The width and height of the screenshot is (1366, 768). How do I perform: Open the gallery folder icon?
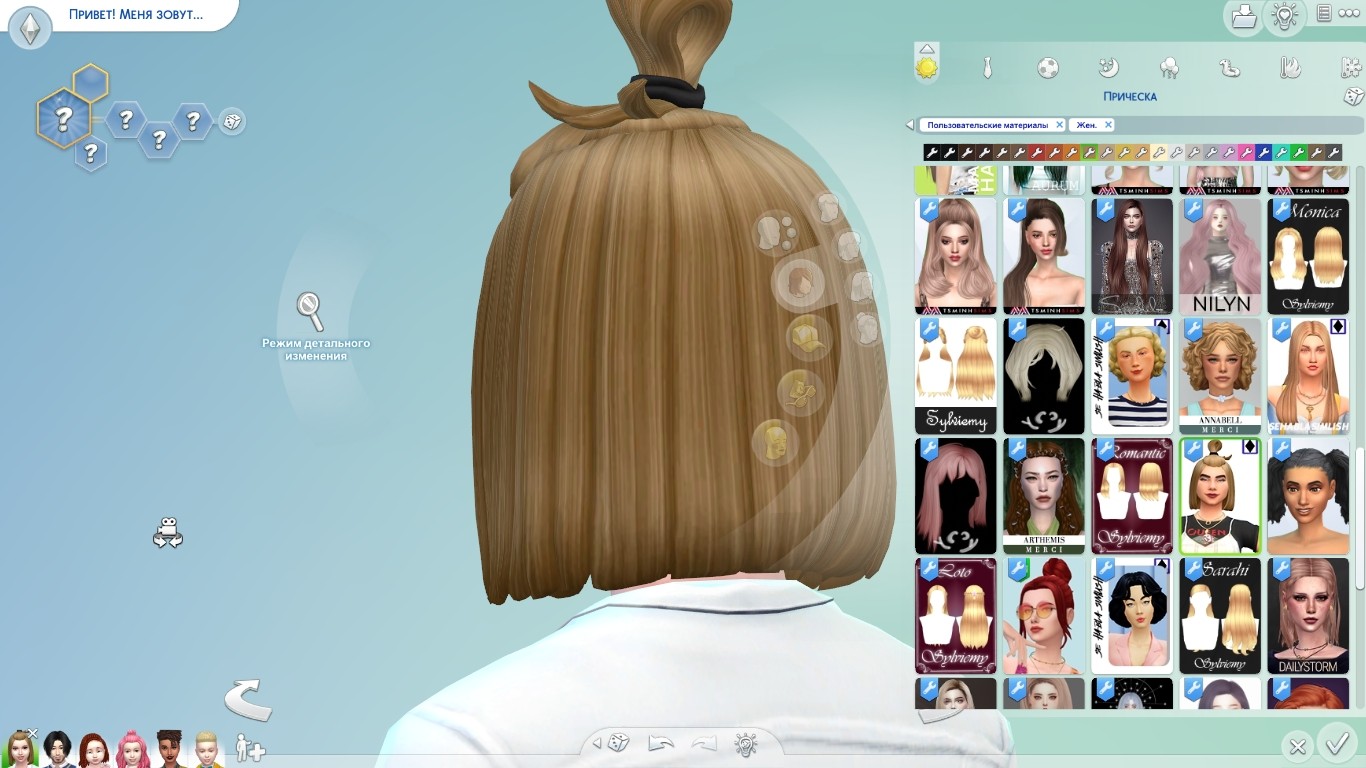click(x=1243, y=16)
